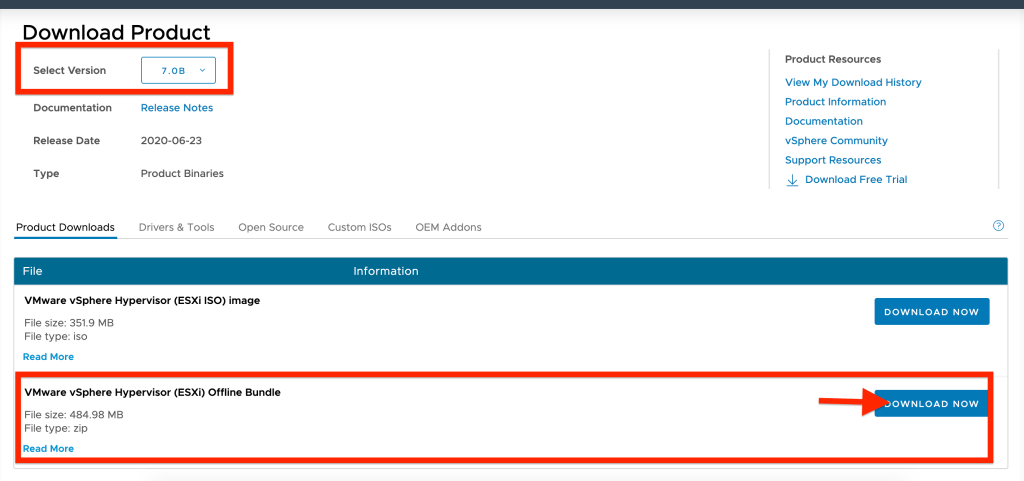The image size is (1024, 481).
Task: Click the help question mark icon
Action: tap(998, 226)
